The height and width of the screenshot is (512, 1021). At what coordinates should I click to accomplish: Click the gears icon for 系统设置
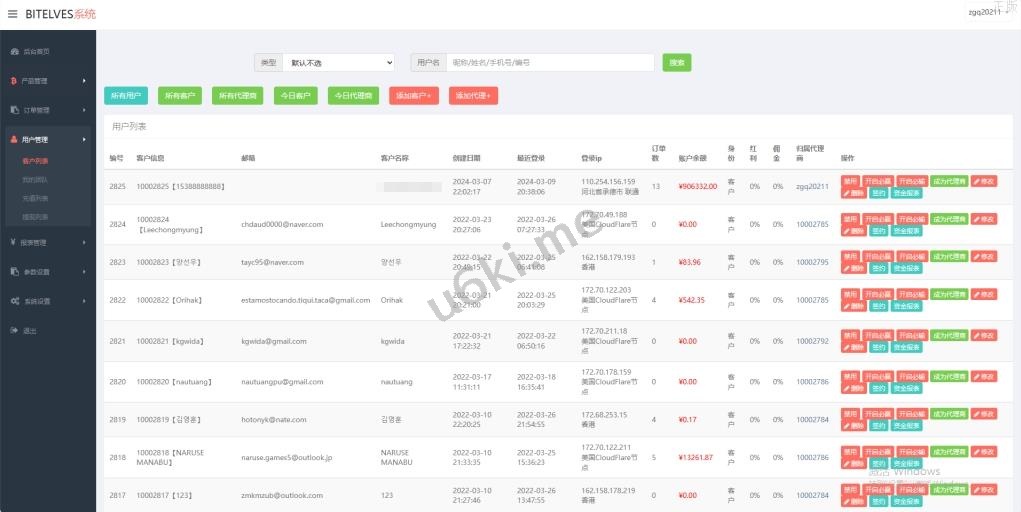click(x=14, y=301)
